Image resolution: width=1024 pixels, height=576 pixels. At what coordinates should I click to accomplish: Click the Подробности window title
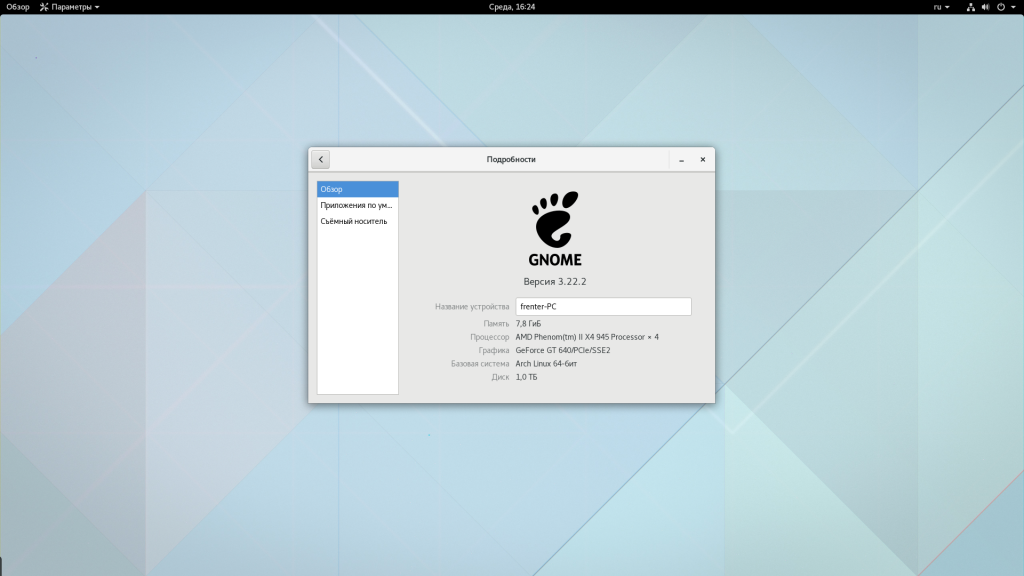[511, 159]
